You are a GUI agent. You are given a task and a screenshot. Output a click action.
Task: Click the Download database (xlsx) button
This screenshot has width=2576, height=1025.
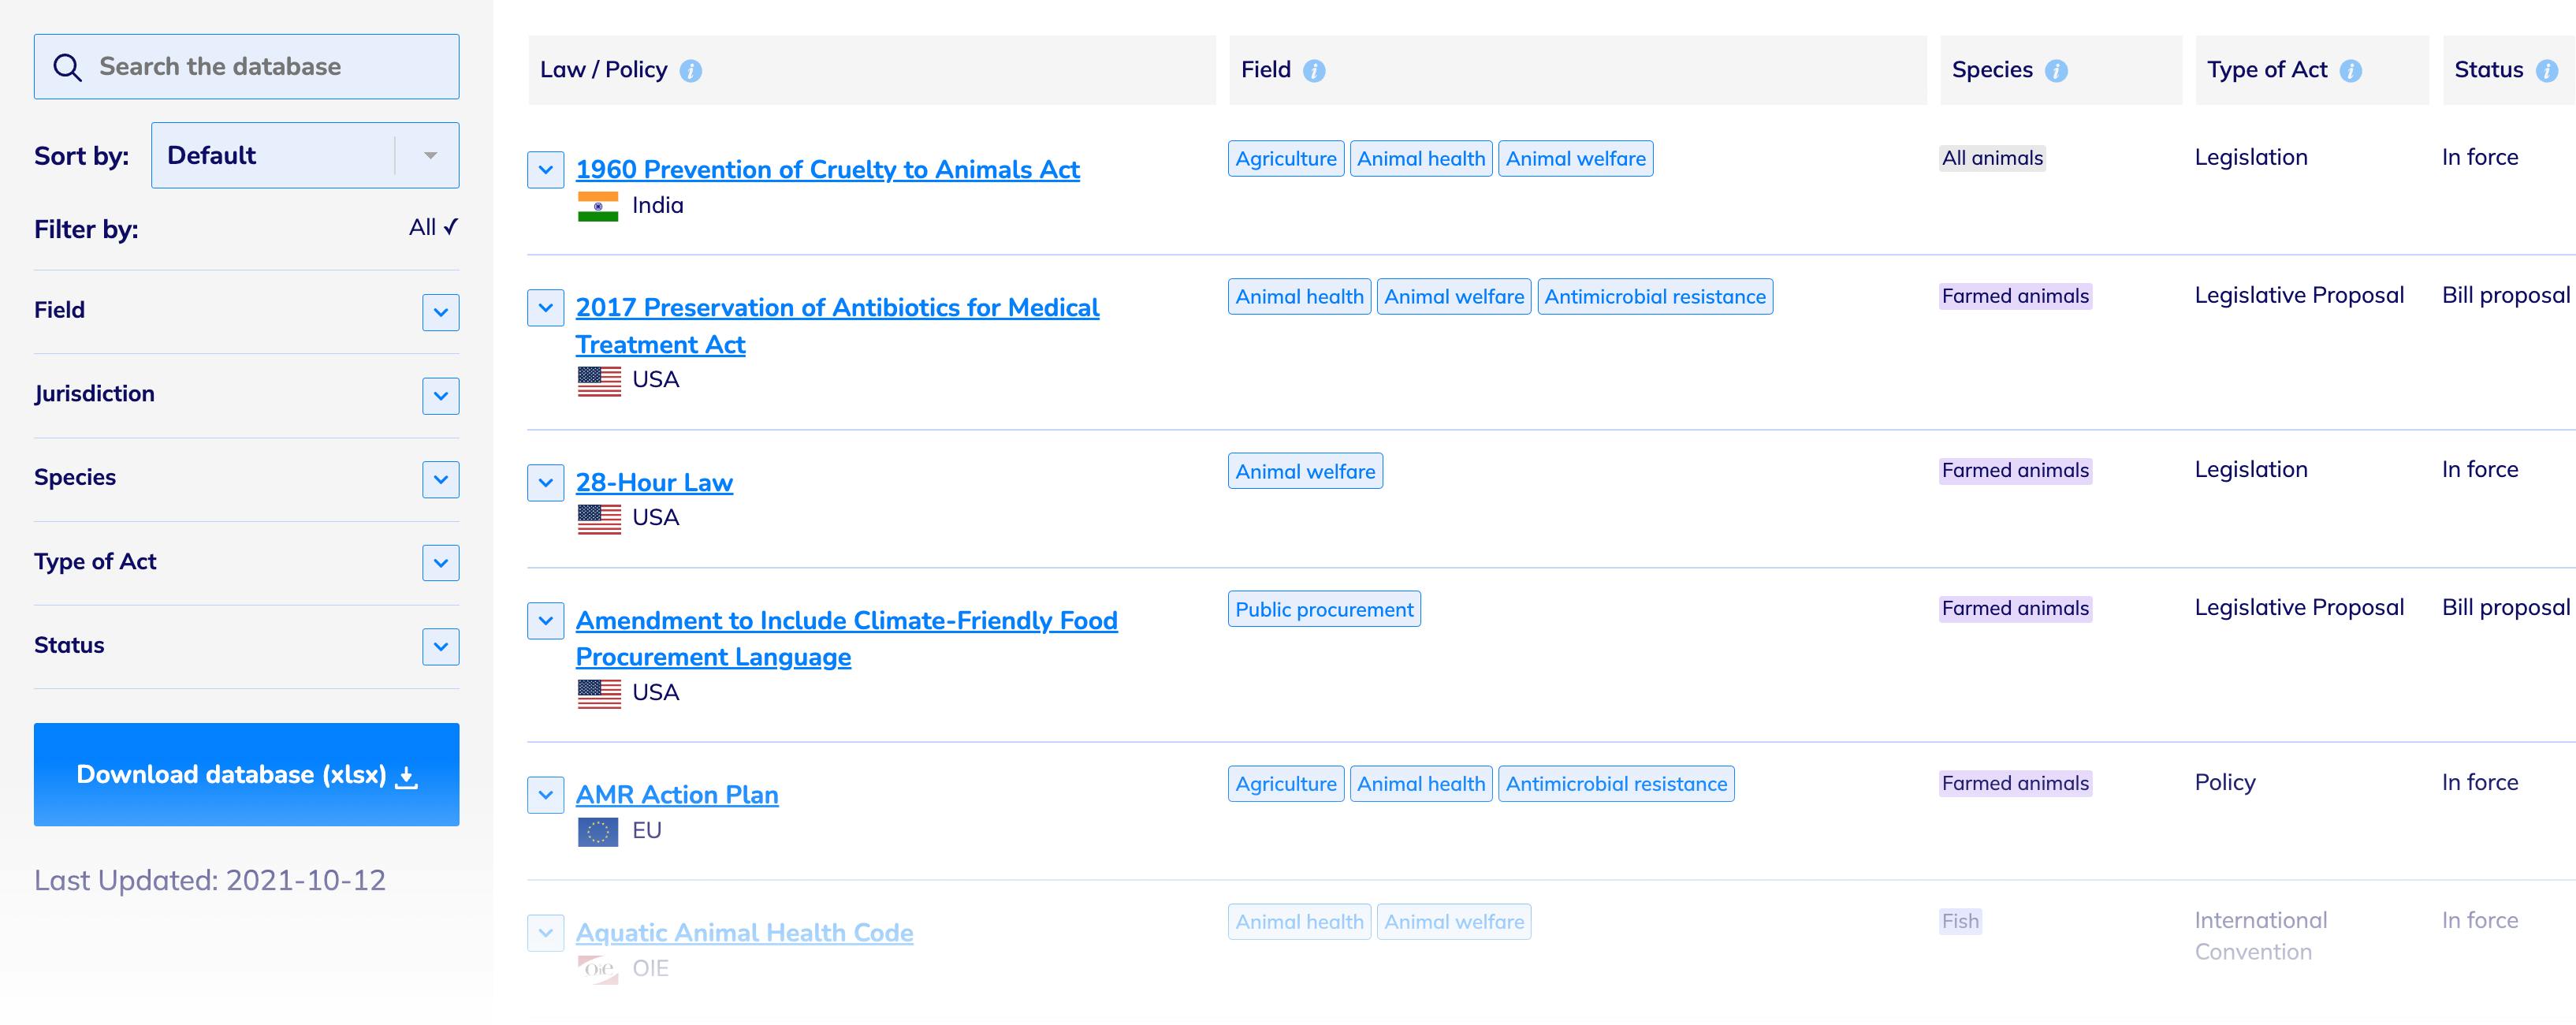(246, 775)
